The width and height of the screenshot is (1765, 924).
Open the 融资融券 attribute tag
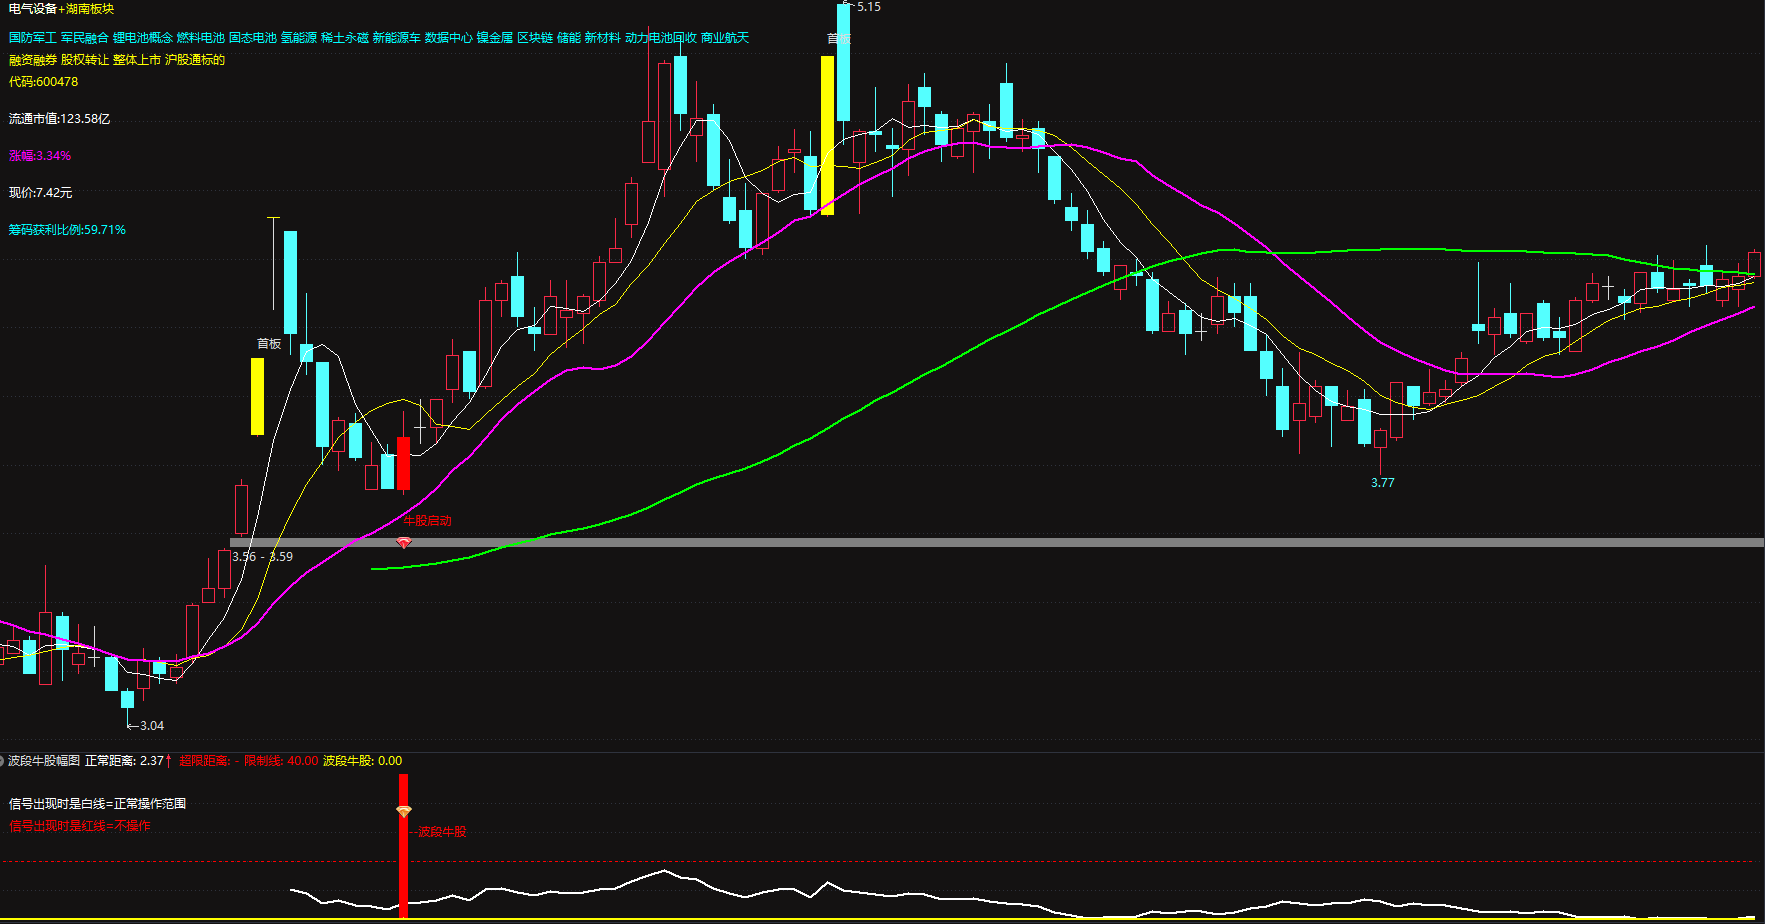click(32, 60)
